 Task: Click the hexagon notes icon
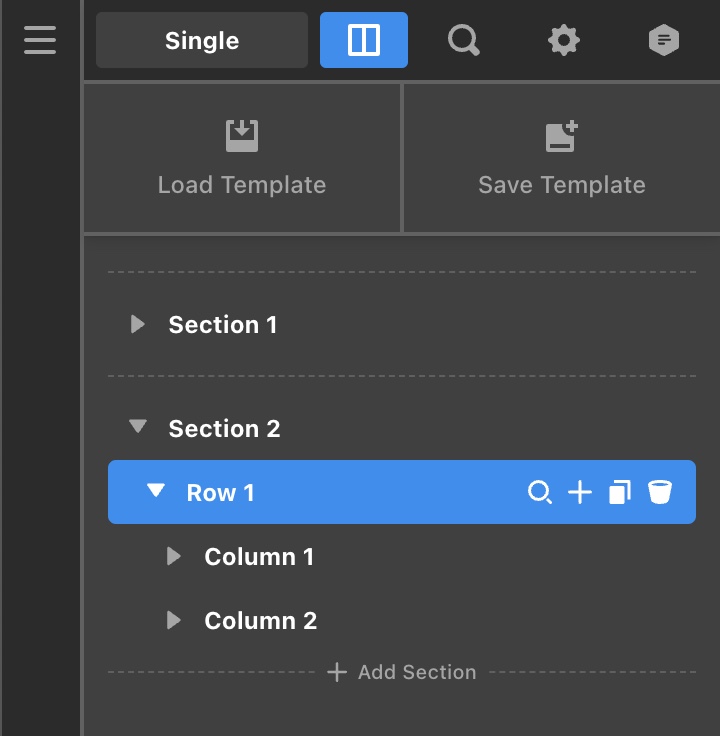point(664,40)
